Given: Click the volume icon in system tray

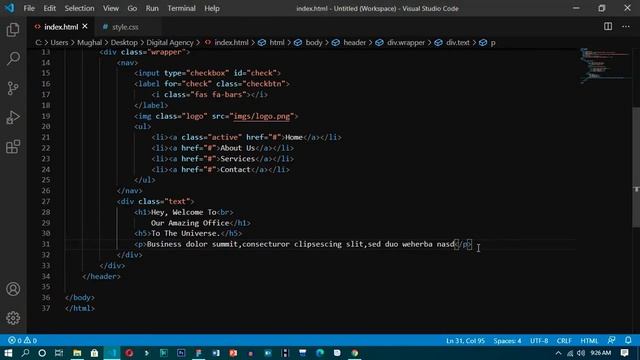Looking at the screenshot, I should click(x=581, y=353).
